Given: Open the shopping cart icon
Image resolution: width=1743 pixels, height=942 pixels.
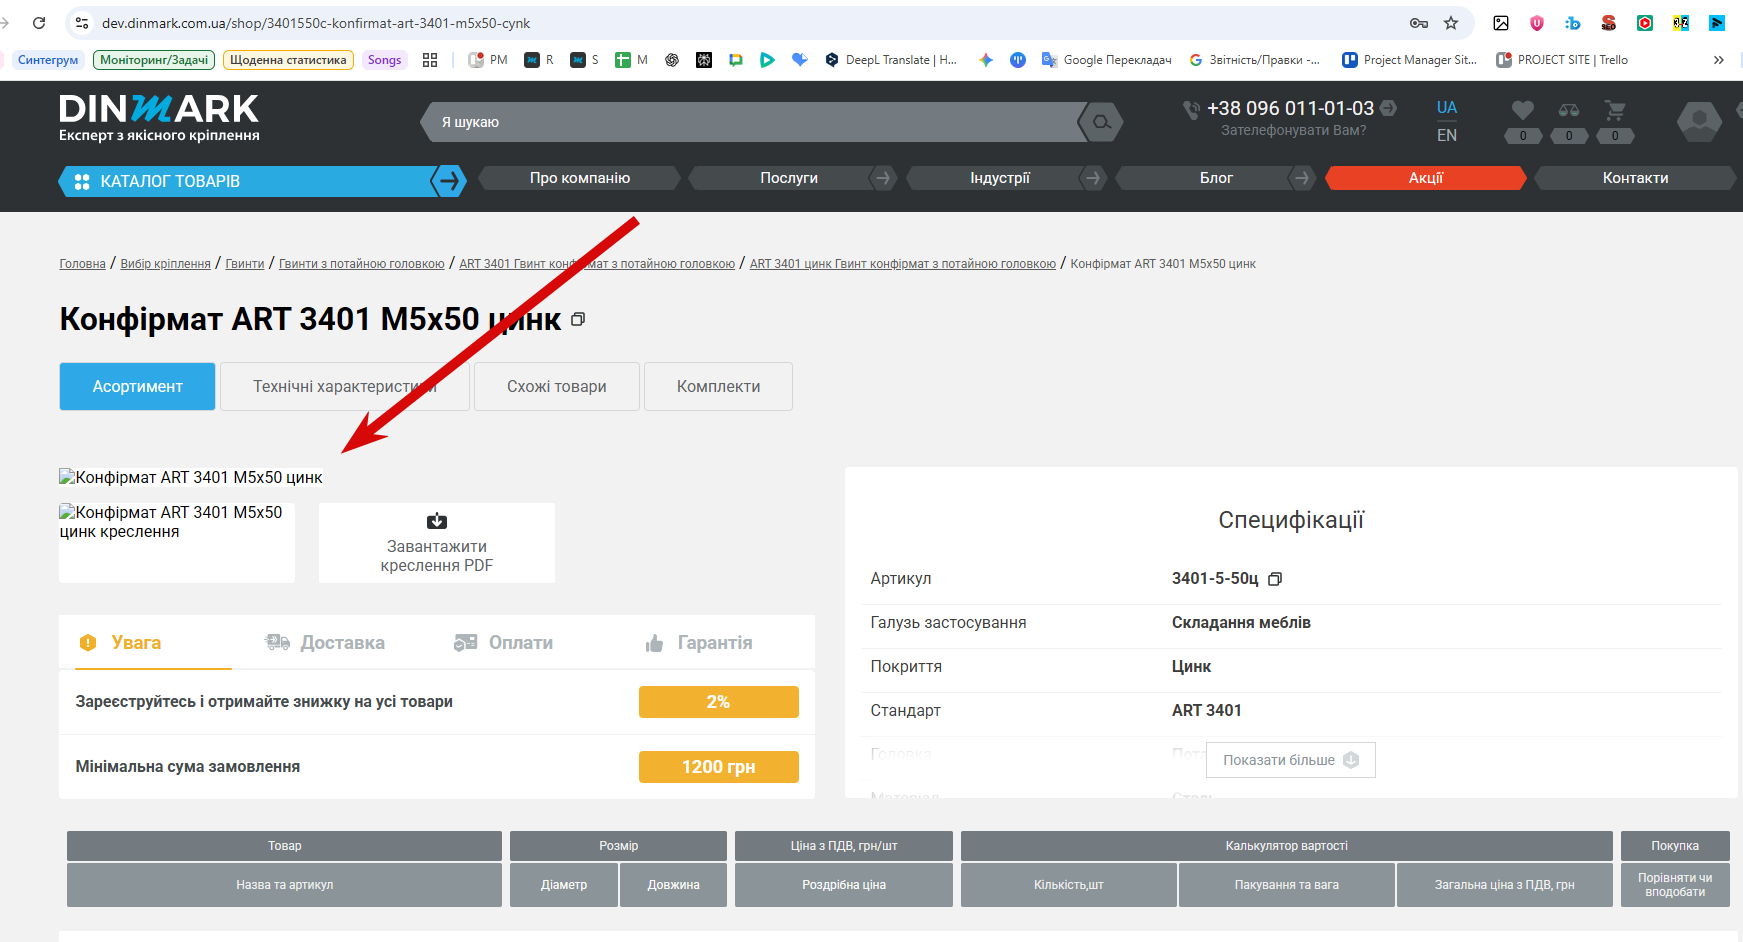Looking at the screenshot, I should coord(1614,110).
